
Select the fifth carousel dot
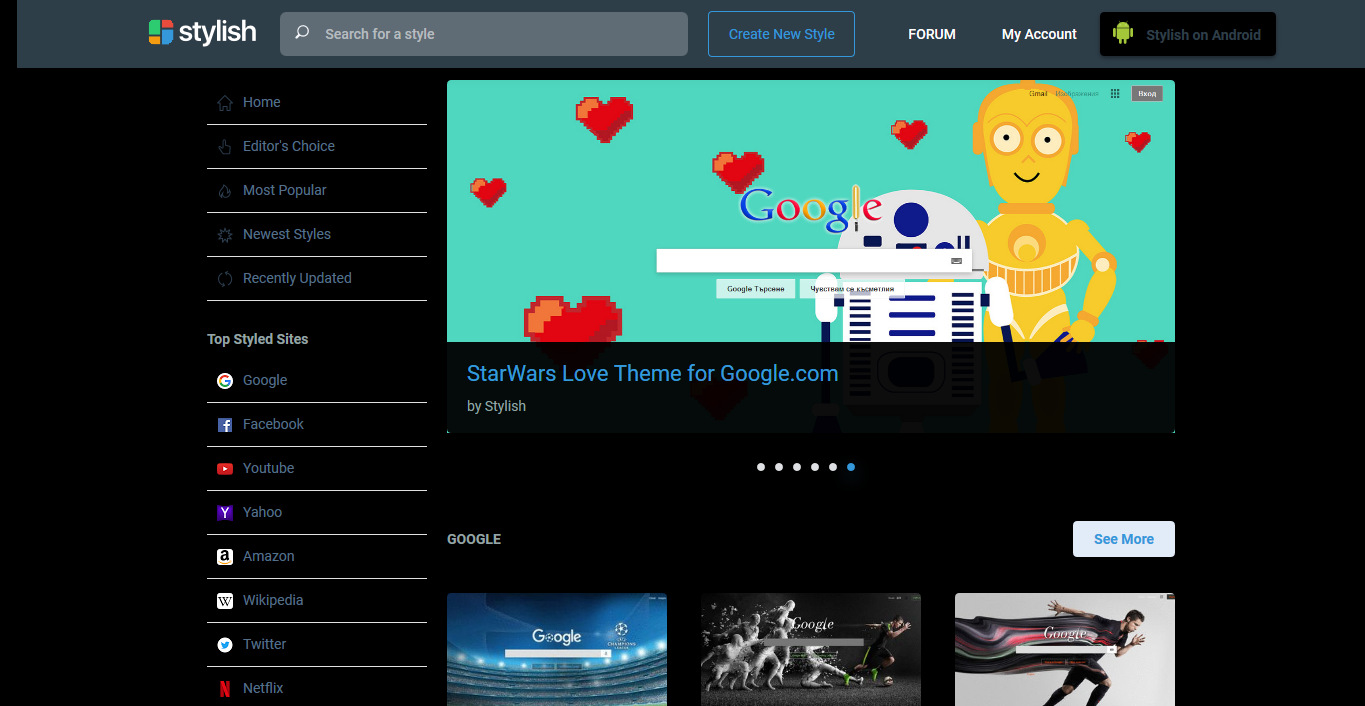click(x=833, y=467)
